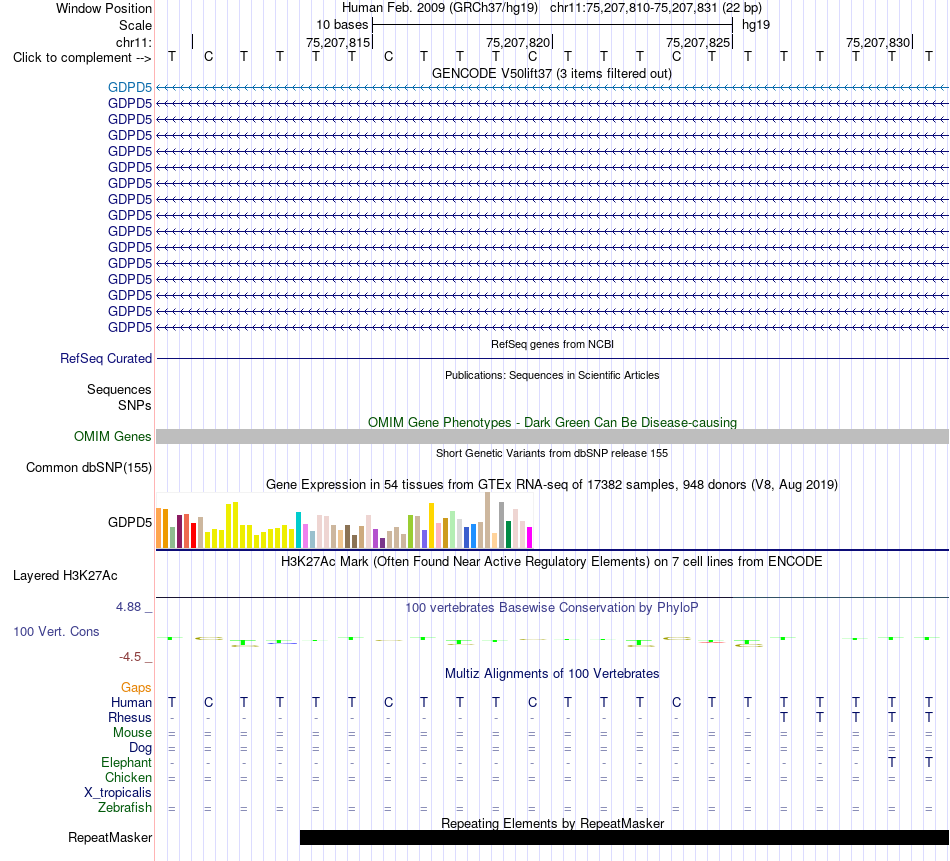Image resolution: width=950 pixels, height=861 pixels.
Task: Click the RefSeq Curated intron line
Action: pyautogui.click(x=552, y=358)
